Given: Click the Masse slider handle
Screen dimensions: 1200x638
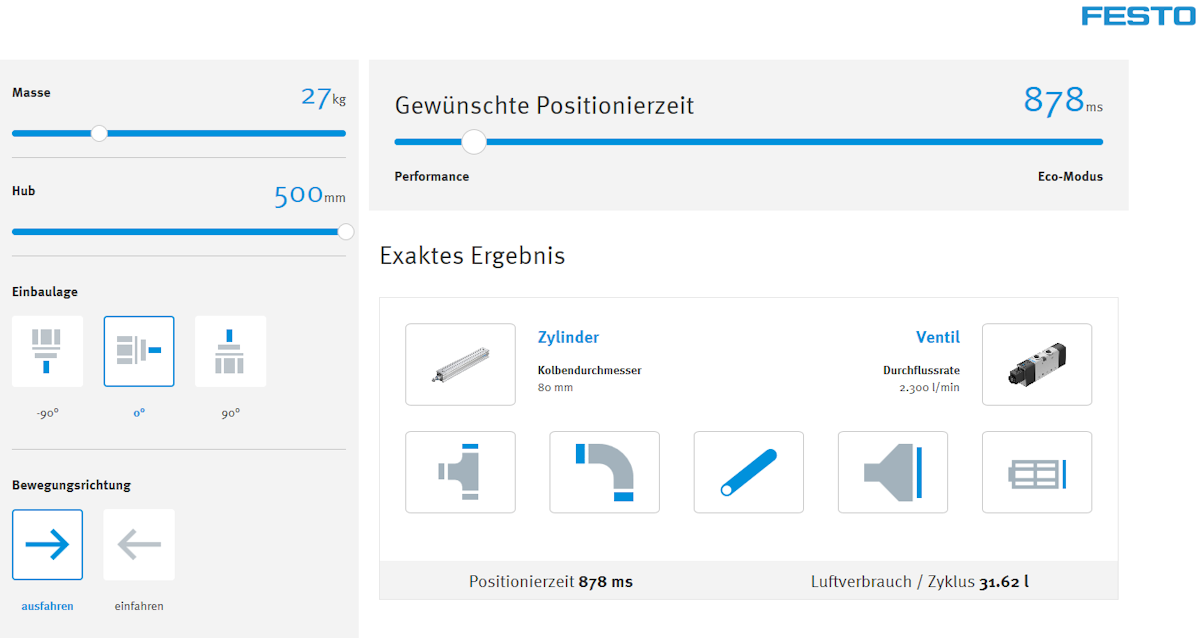Looking at the screenshot, I should coord(99,132).
